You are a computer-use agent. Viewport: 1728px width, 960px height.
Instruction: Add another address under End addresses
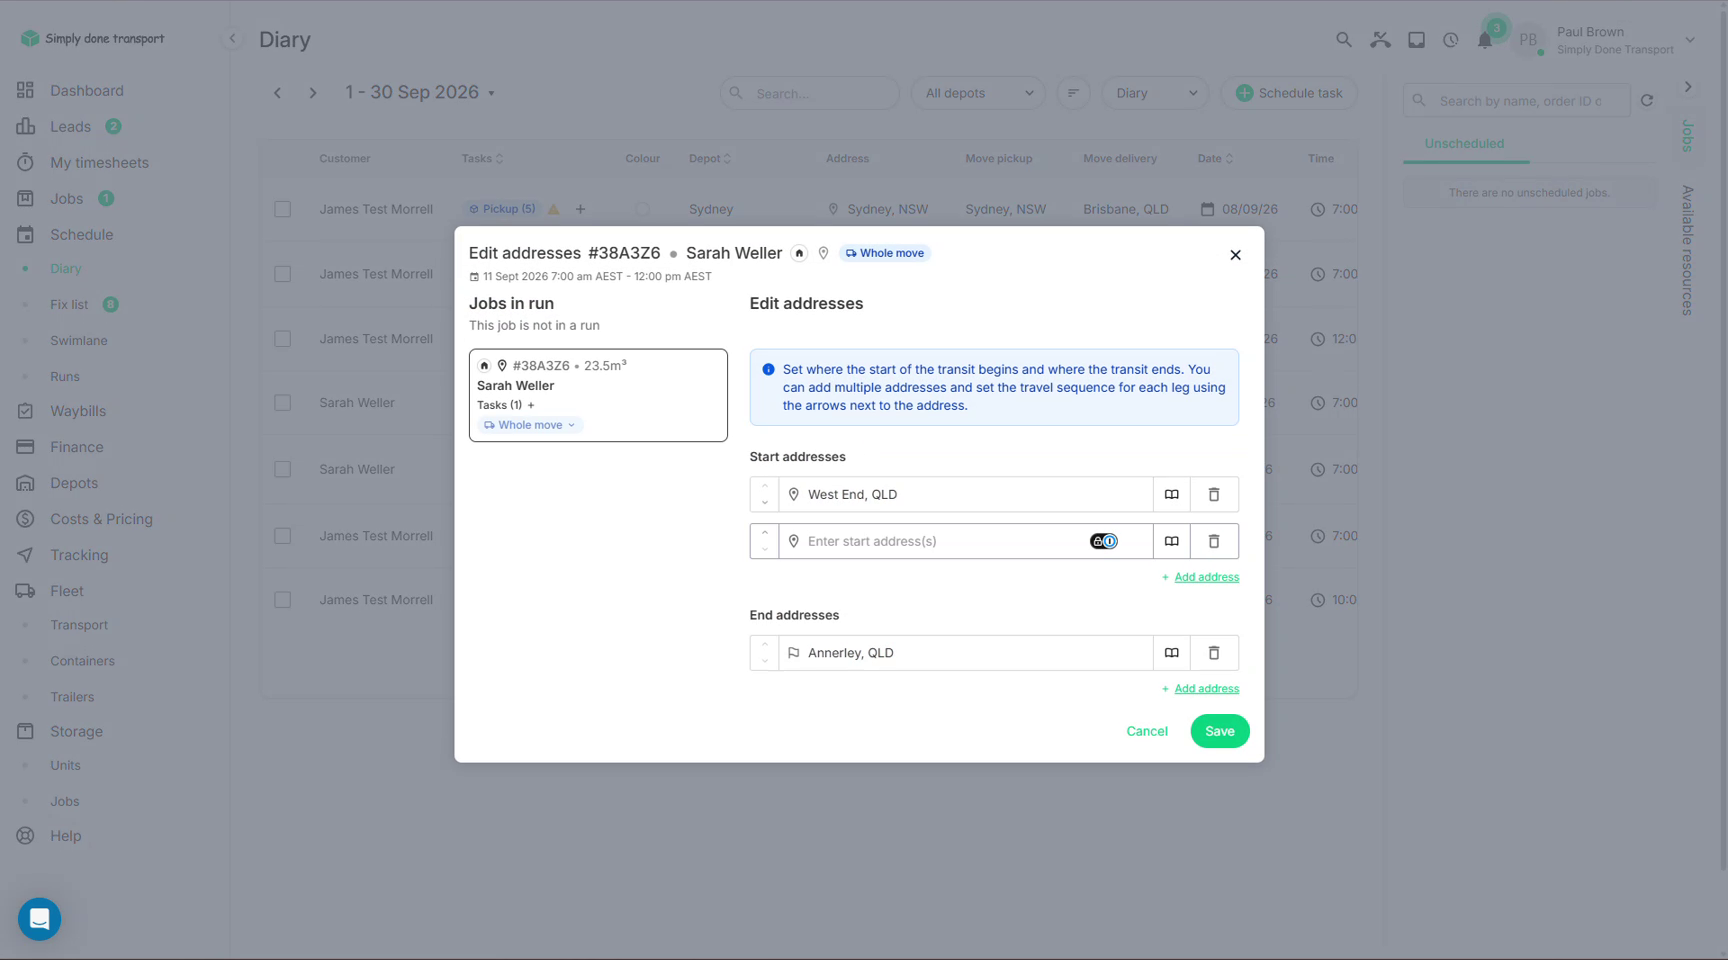1200,689
